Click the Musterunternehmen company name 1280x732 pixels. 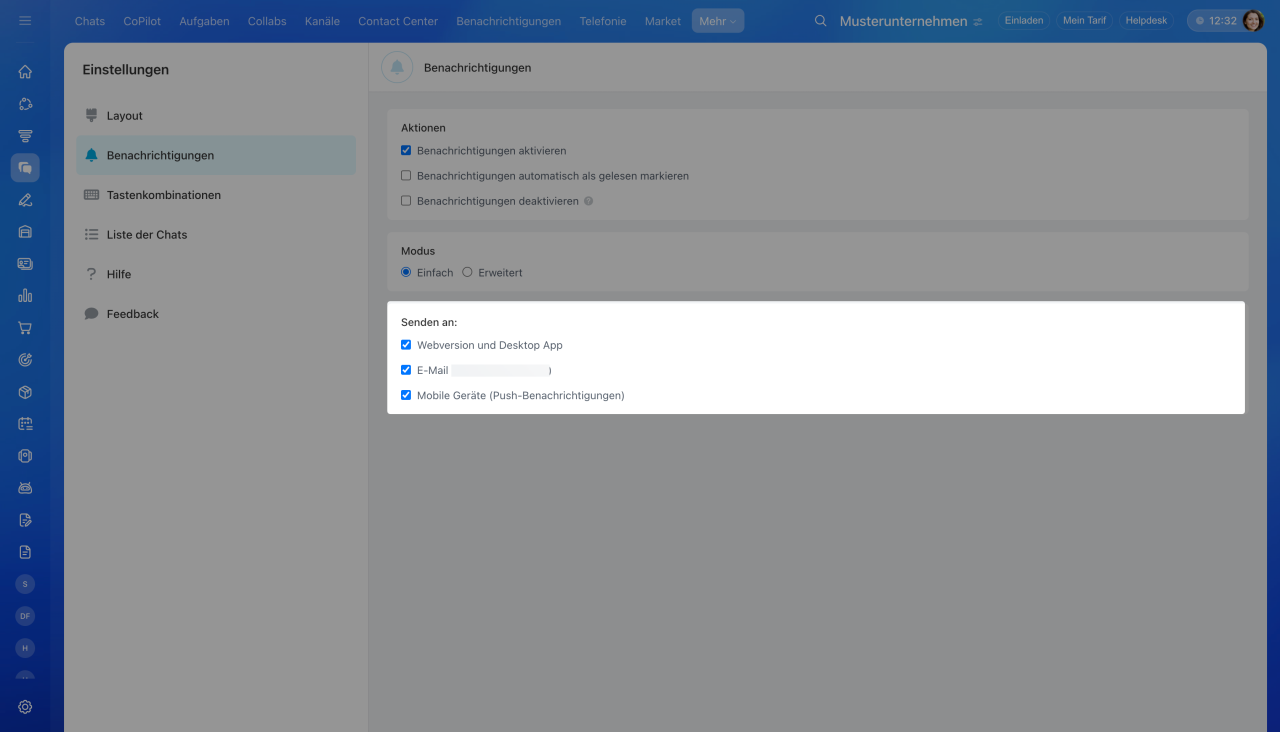(903, 21)
